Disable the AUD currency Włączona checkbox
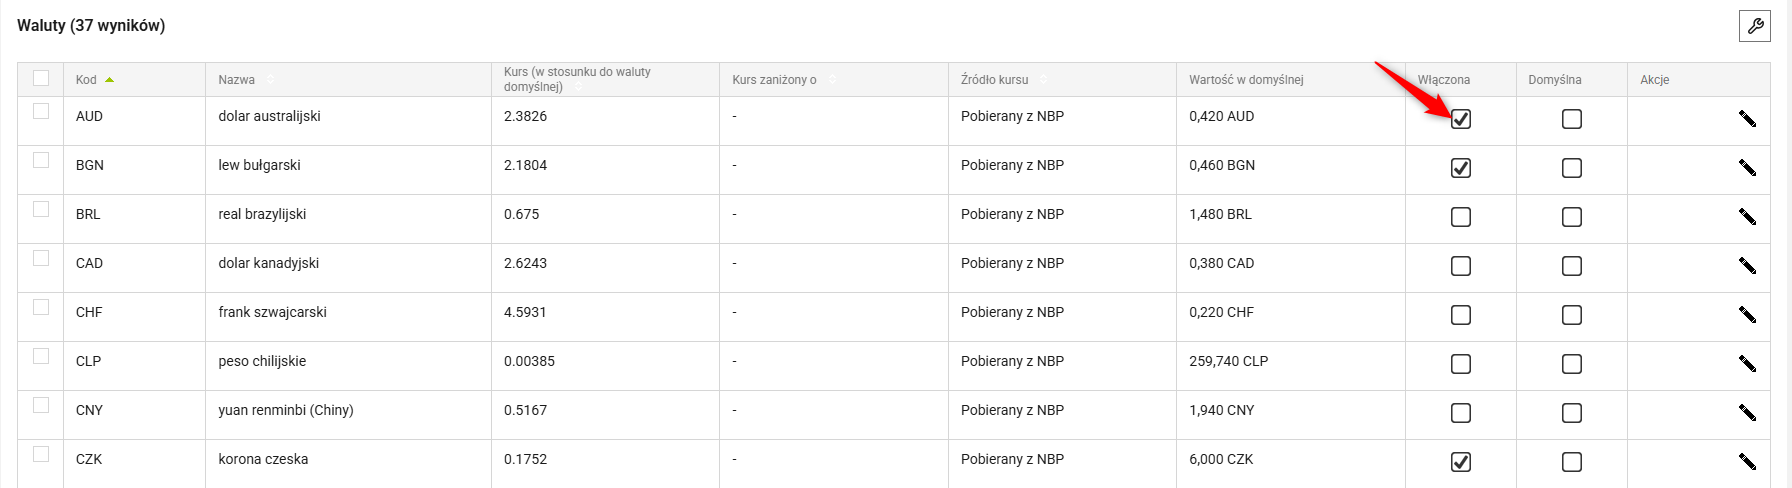The height and width of the screenshot is (488, 1792). coord(1461,119)
